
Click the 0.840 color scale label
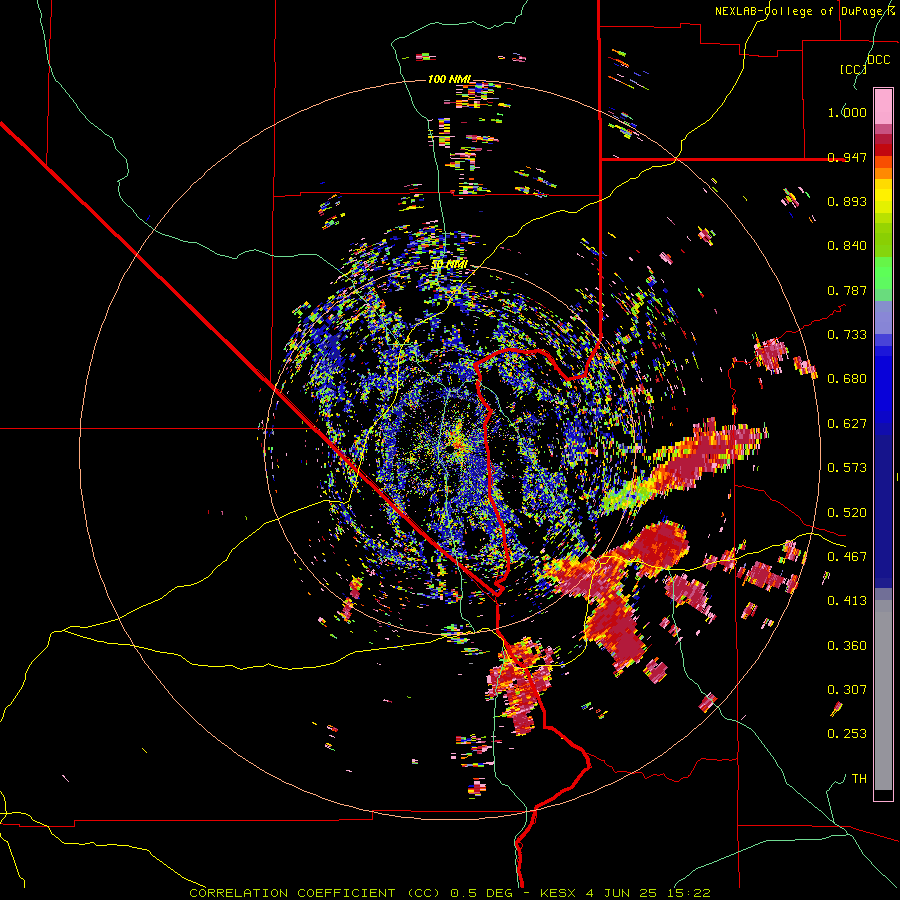pos(847,246)
